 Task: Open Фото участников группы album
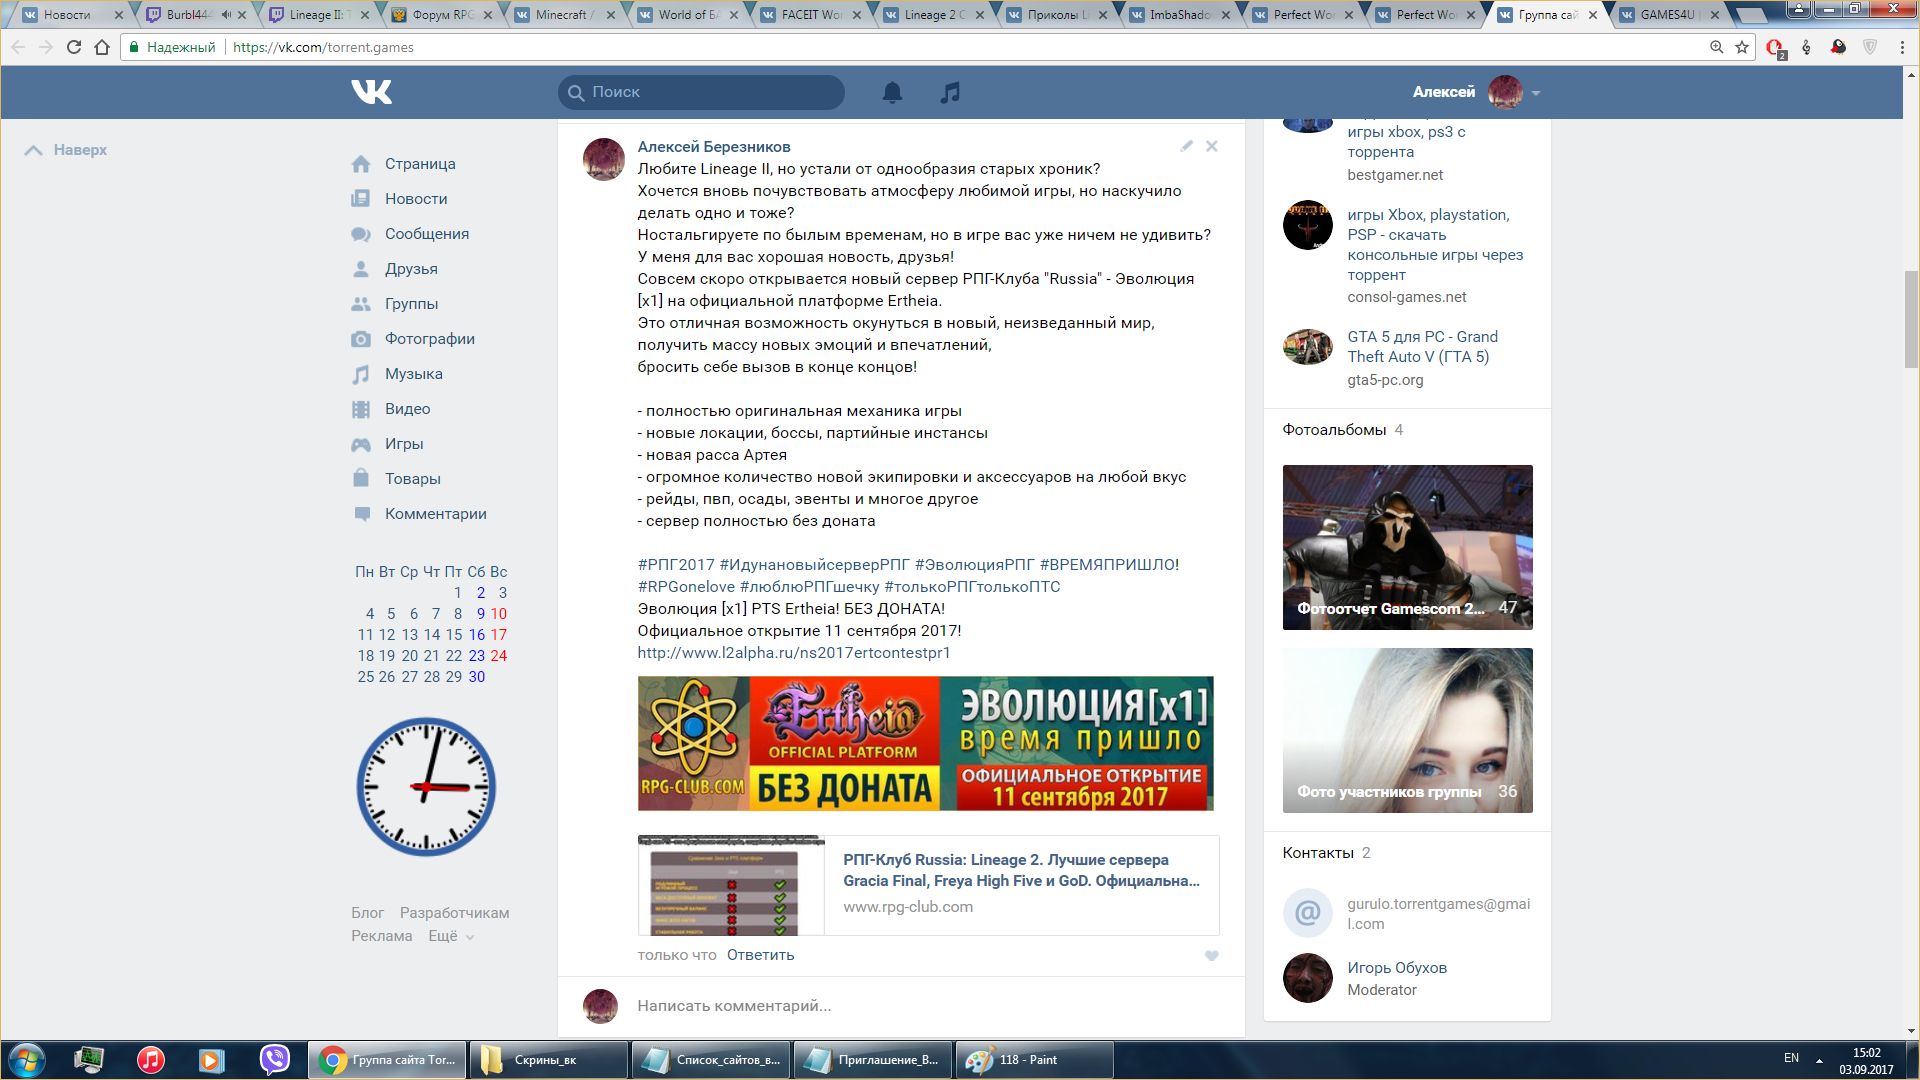pos(1407,730)
